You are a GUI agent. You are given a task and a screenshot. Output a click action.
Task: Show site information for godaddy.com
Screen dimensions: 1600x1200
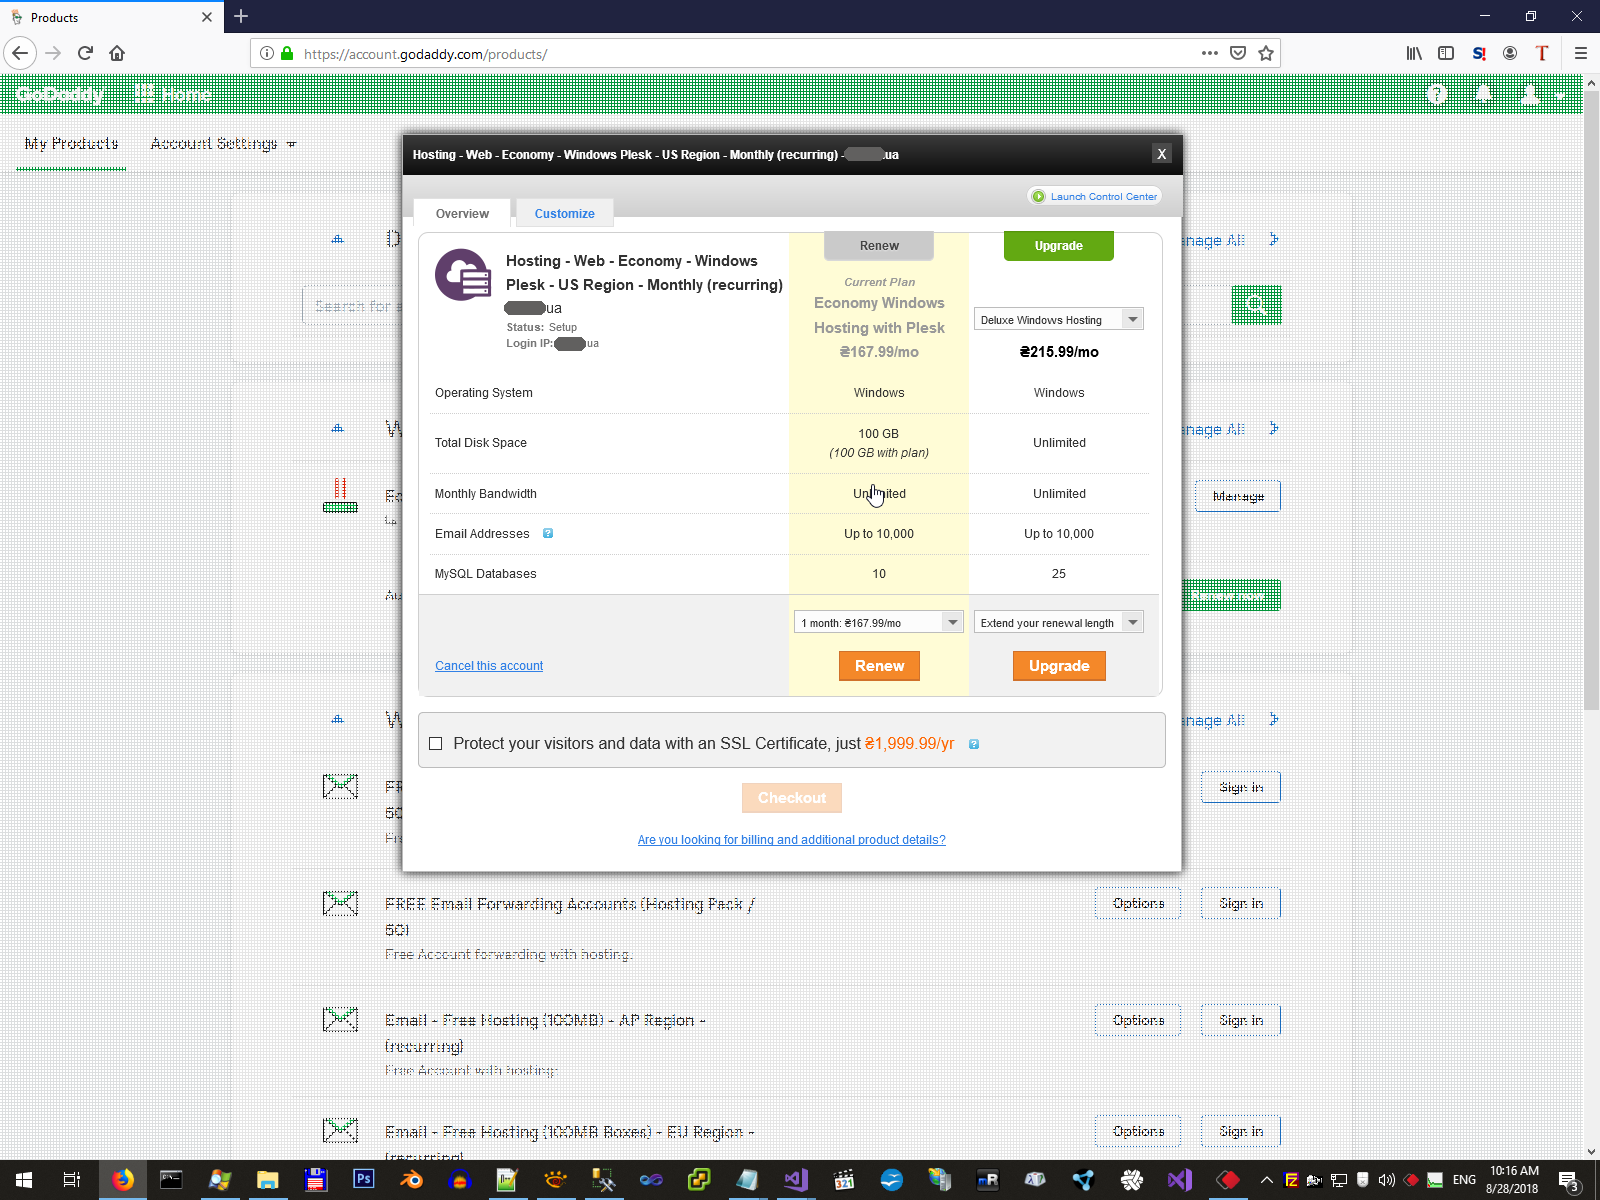tap(267, 54)
